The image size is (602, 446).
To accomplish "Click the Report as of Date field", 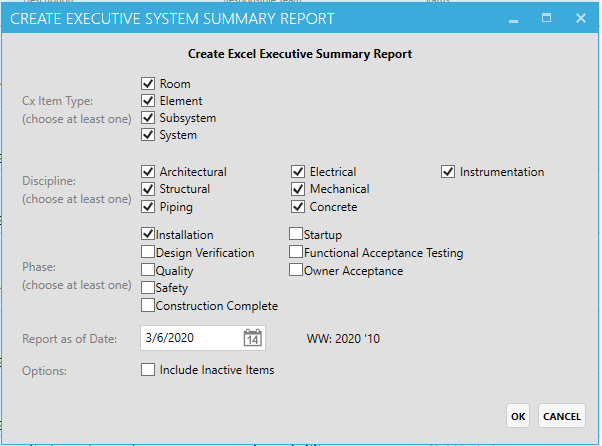I will point(190,338).
